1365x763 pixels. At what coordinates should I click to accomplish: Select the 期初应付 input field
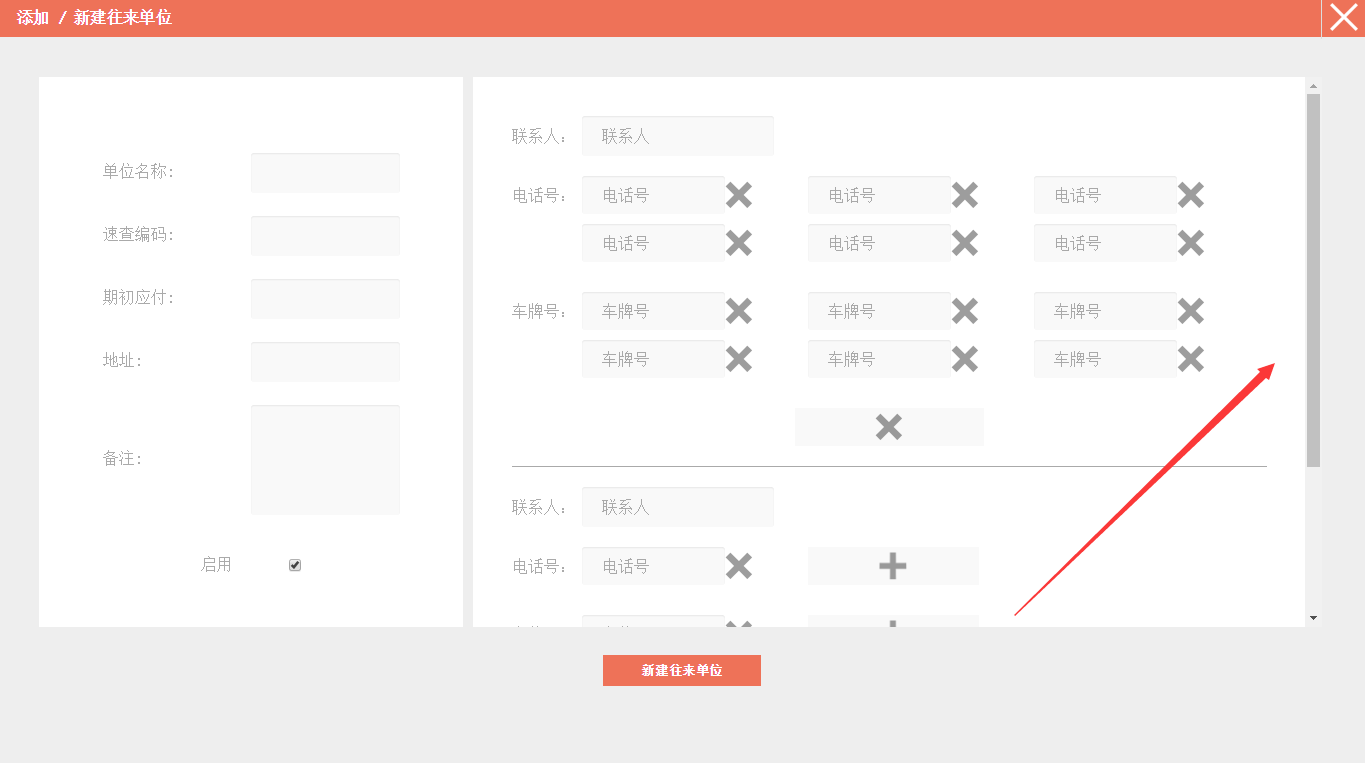point(325,299)
